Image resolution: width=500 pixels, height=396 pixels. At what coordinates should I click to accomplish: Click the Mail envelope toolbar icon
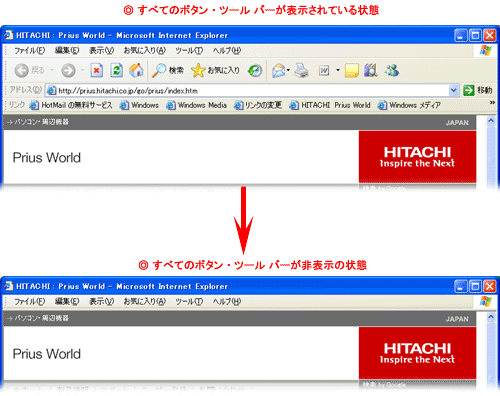[x=279, y=70]
